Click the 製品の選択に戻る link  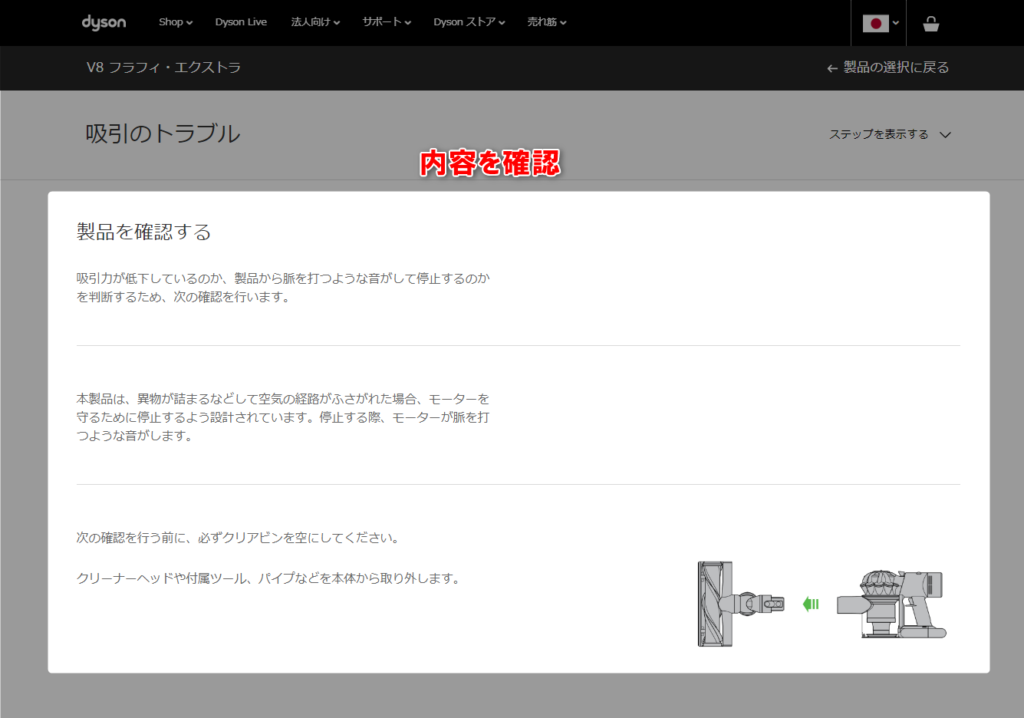click(897, 68)
